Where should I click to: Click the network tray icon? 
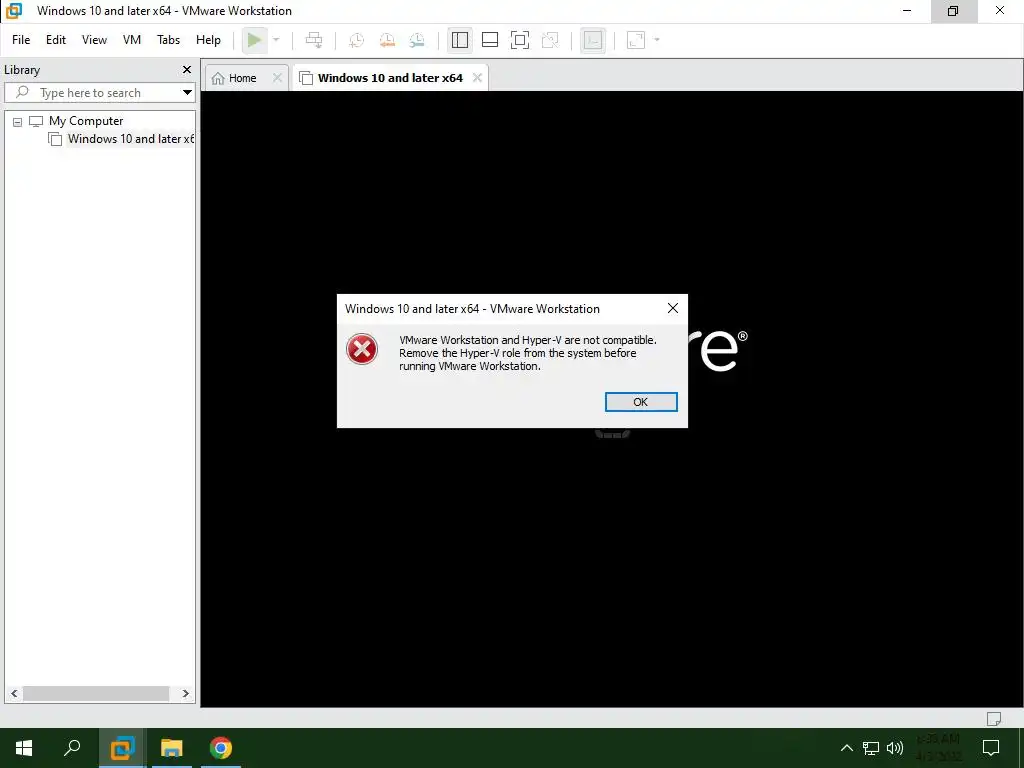[x=871, y=748]
